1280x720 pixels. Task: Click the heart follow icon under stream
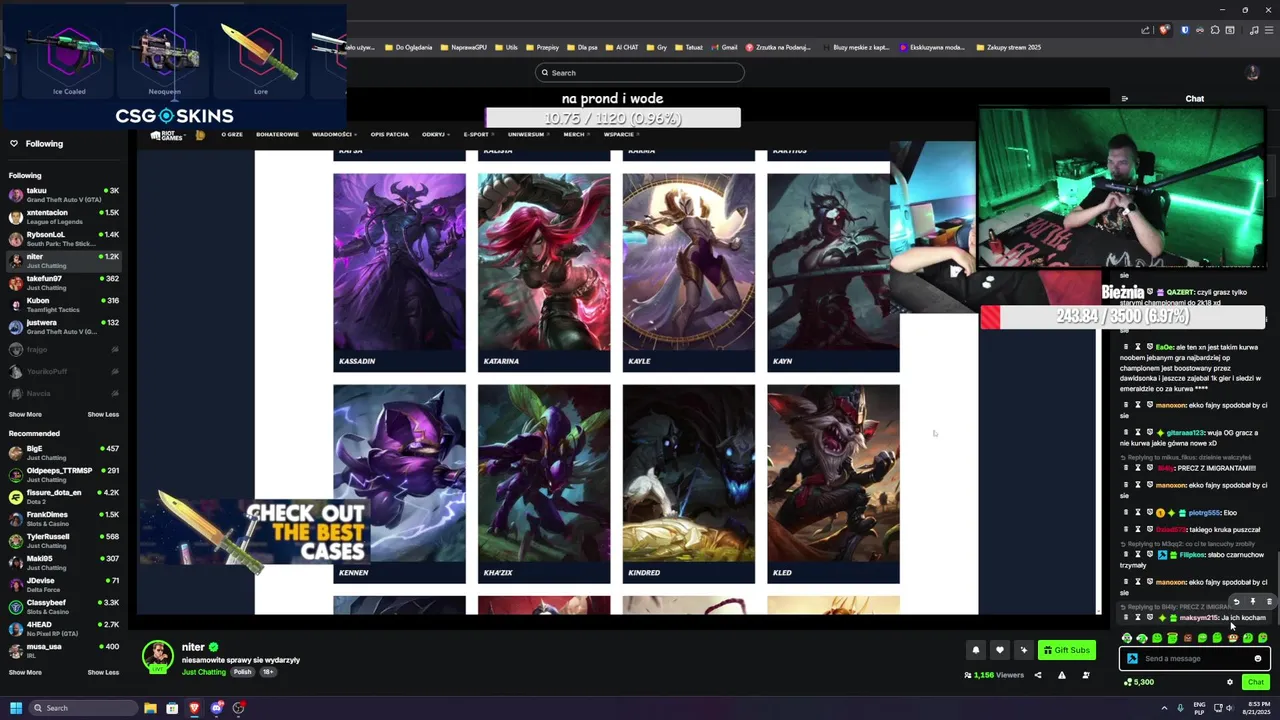(999, 650)
